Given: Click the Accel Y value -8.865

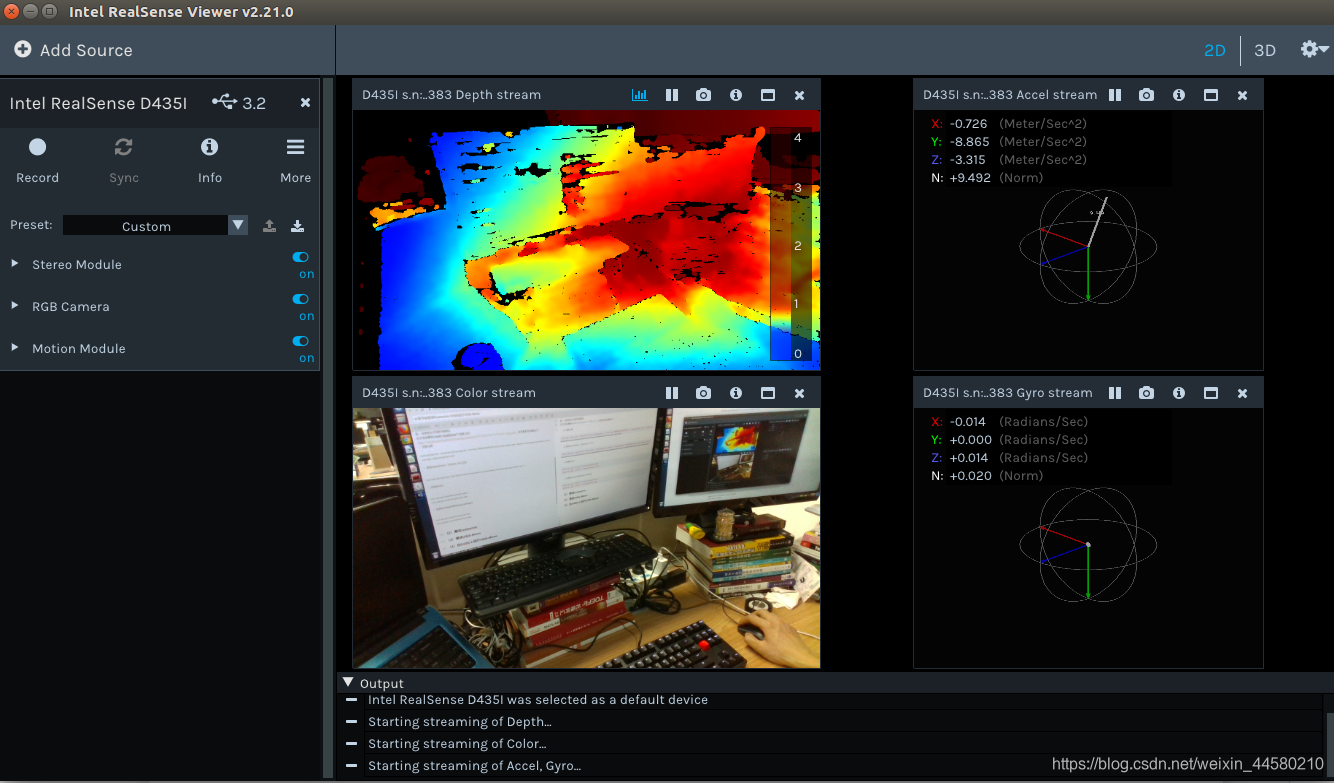Looking at the screenshot, I should tap(969, 142).
